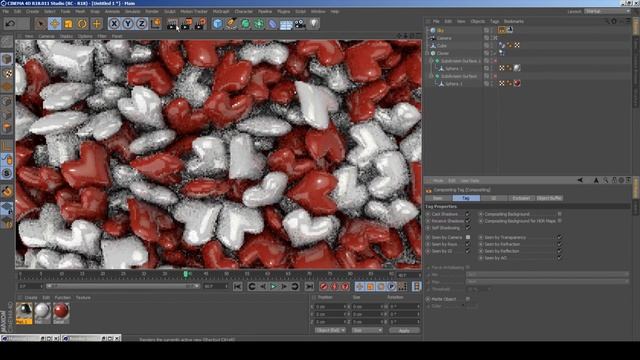Enable Seen by Camera checkbox
The width and height of the screenshot is (640, 360).
pos(468,237)
